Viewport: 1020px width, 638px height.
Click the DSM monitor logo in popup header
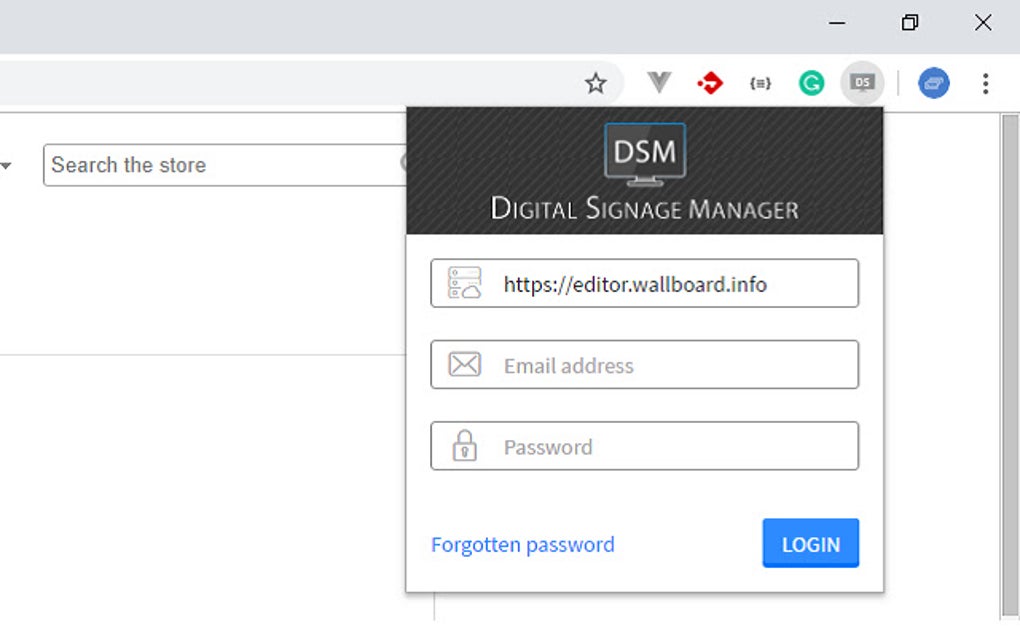[644, 153]
